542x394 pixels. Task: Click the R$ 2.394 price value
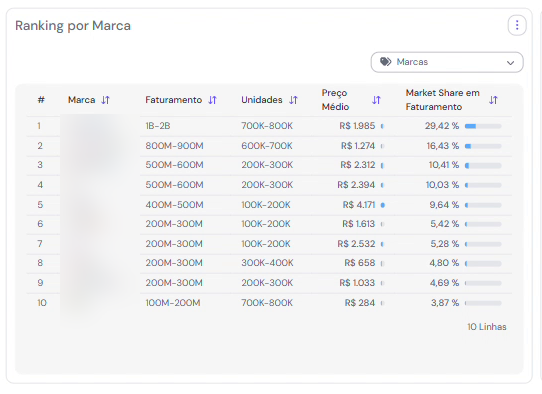pos(356,185)
